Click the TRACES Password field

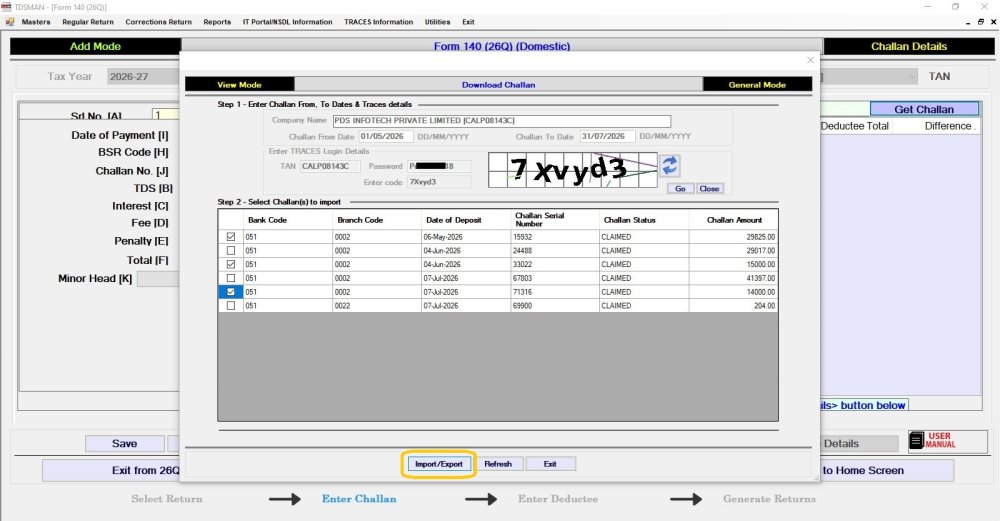click(x=439, y=166)
